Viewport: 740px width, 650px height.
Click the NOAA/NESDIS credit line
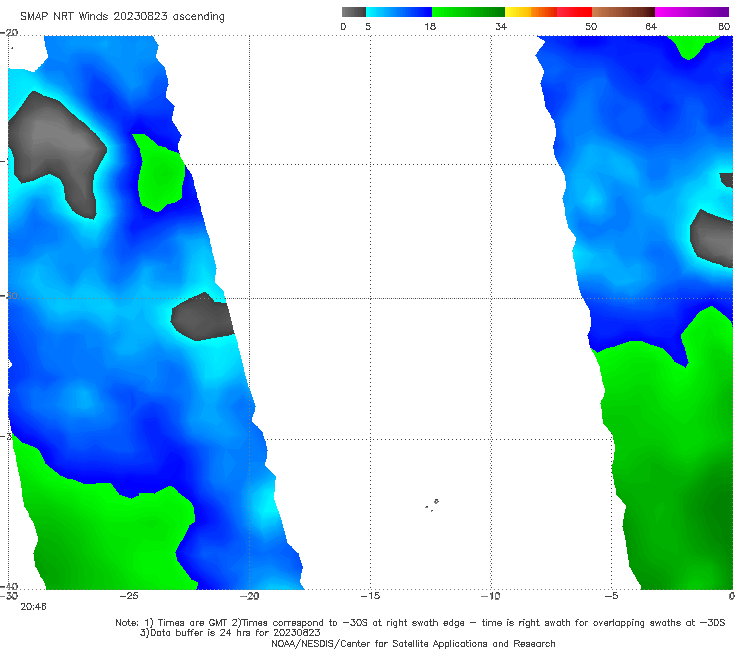click(x=413, y=644)
